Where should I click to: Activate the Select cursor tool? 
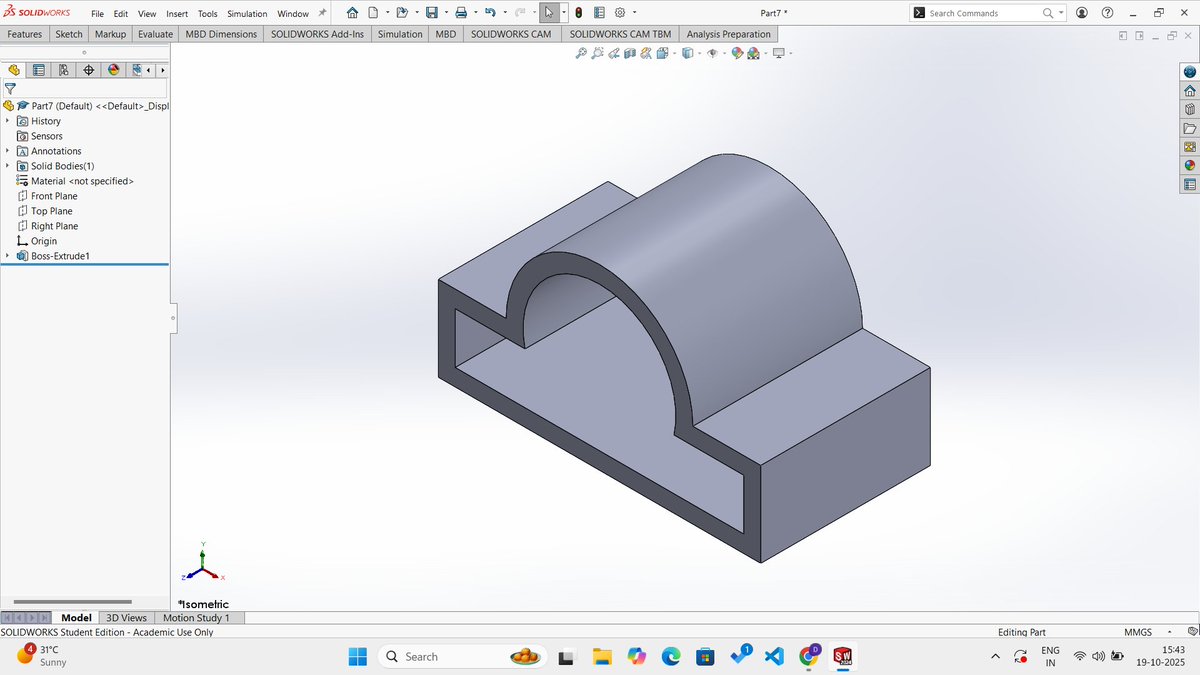click(548, 13)
